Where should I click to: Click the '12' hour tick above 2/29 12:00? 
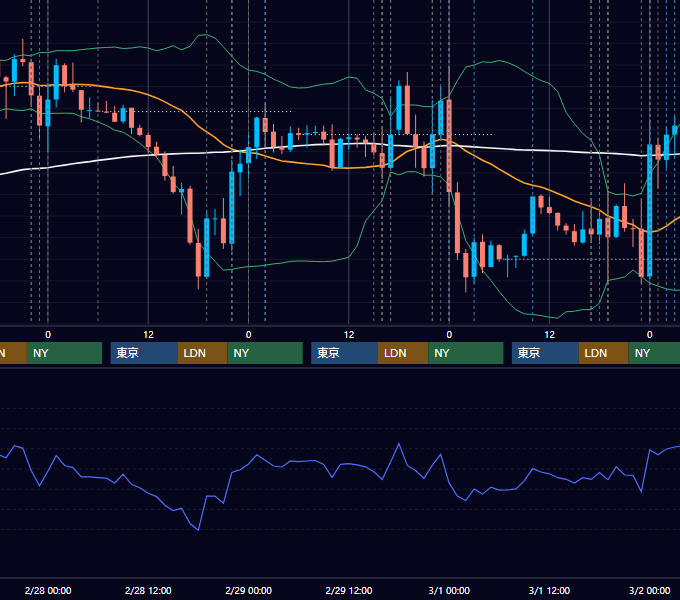349,335
